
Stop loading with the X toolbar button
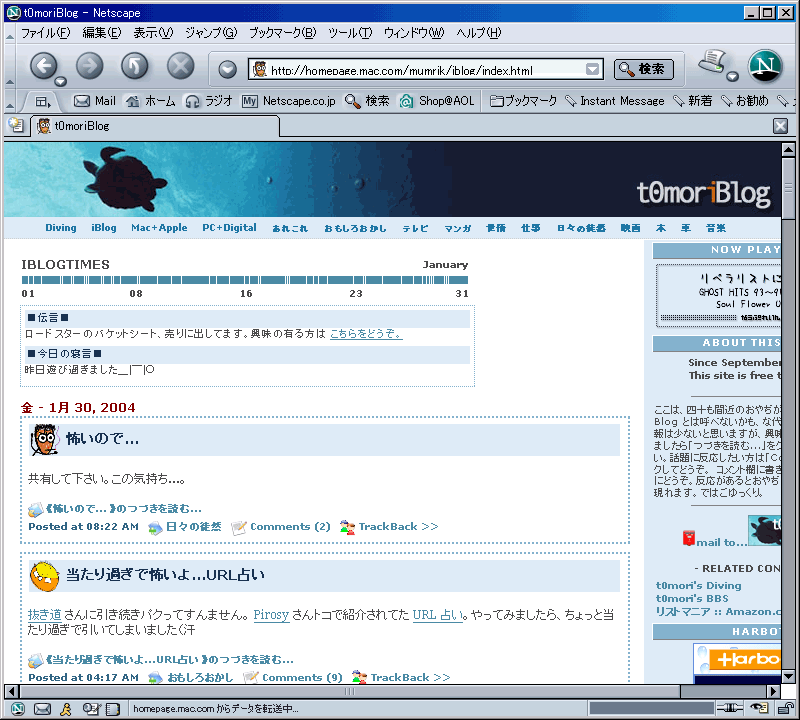[181, 66]
